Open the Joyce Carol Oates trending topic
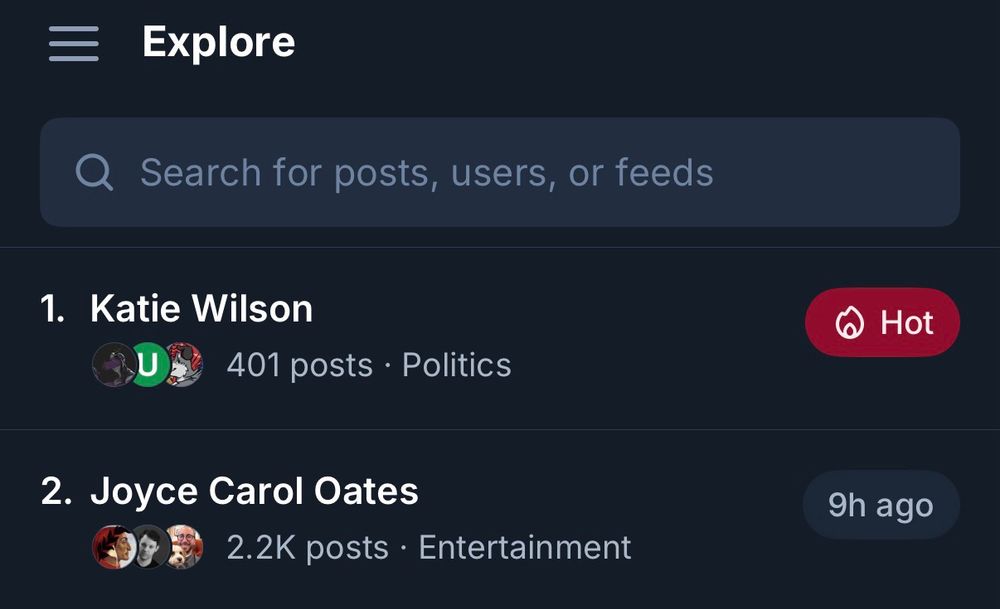 pyautogui.click(x=256, y=491)
